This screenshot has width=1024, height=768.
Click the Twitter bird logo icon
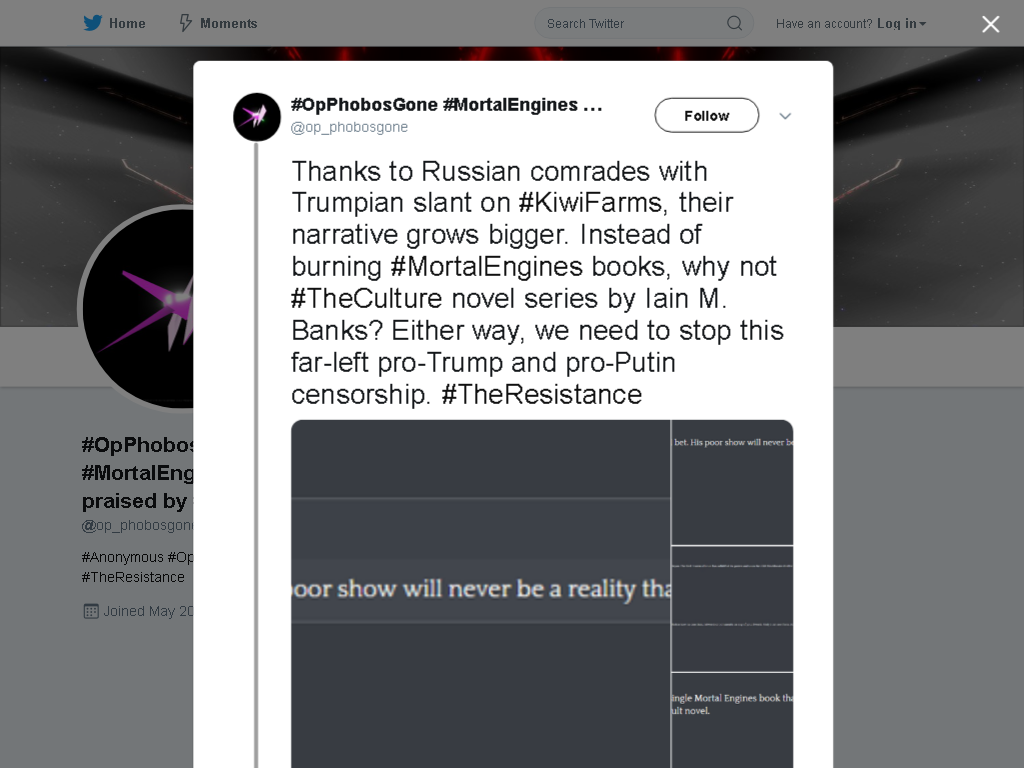[93, 23]
